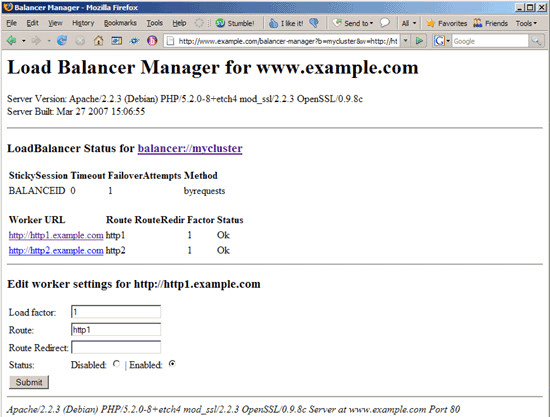Open the Bookmarks menu
Viewport: 550px width, 417px height.
pos(120,23)
